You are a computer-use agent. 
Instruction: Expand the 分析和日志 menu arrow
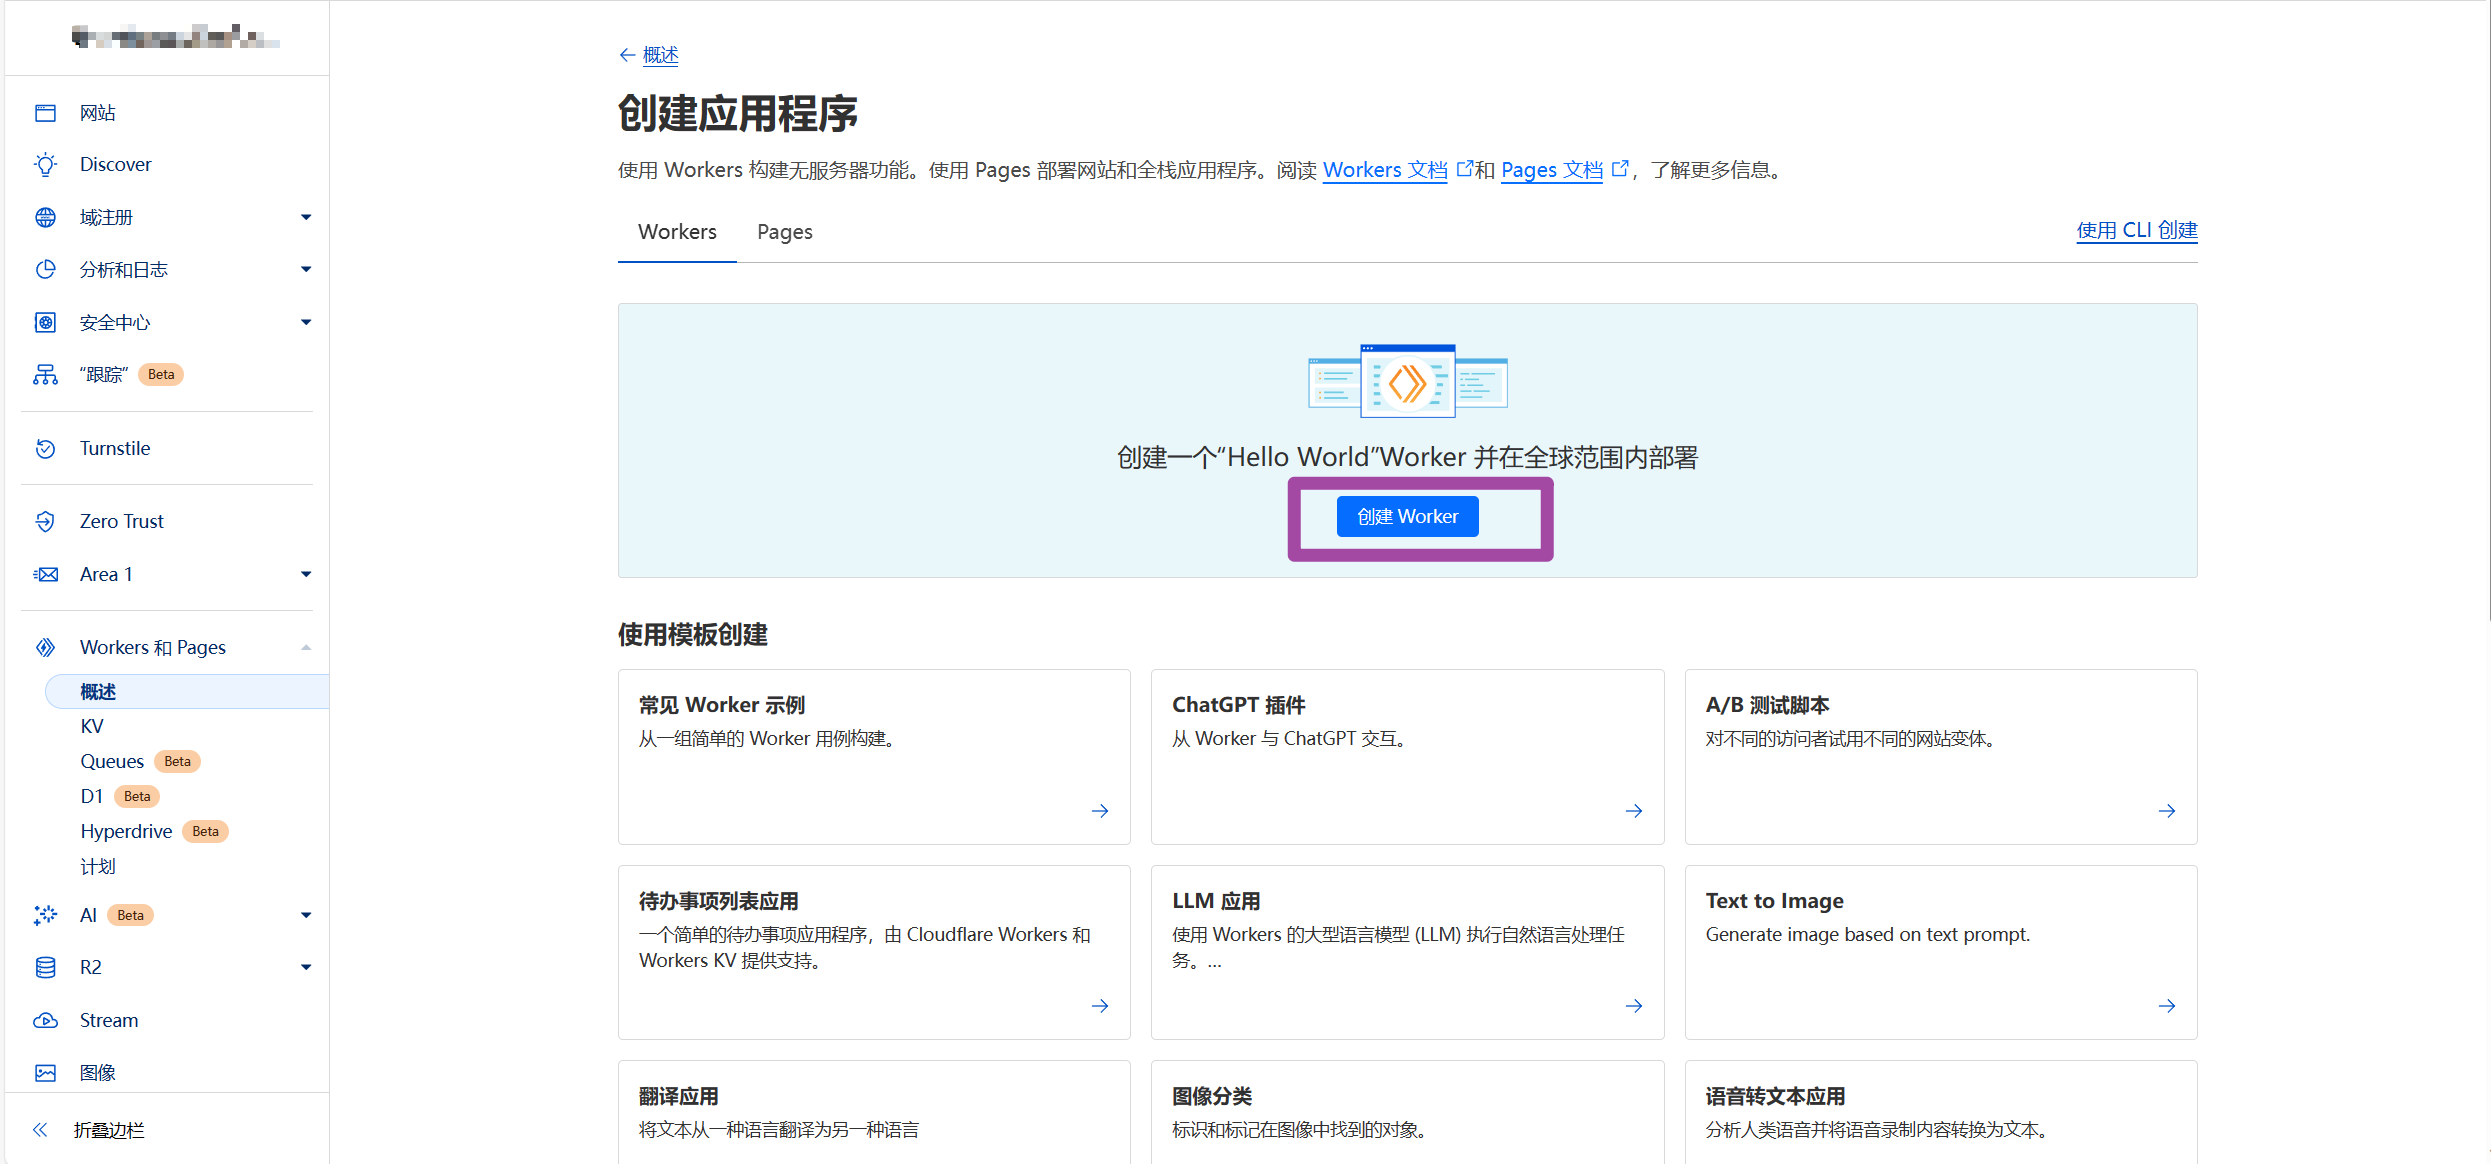coord(306,269)
